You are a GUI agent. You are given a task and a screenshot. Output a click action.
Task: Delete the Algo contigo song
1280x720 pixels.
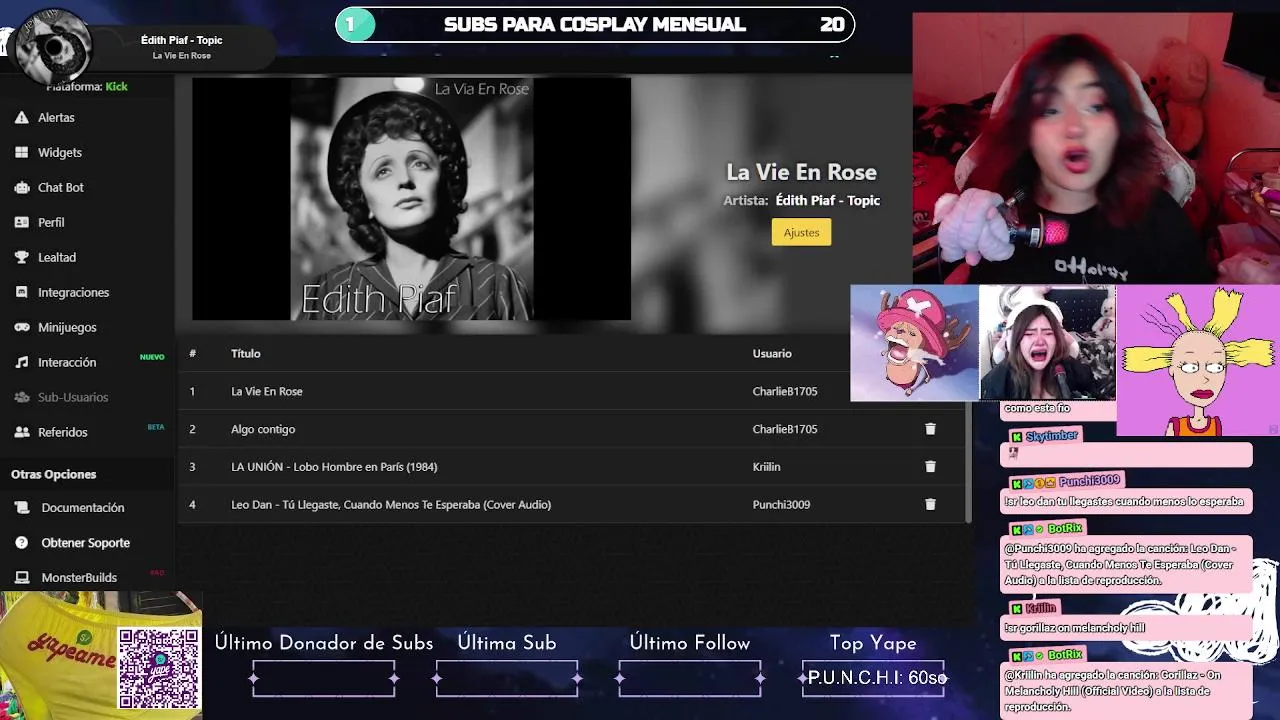tap(930, 429)
